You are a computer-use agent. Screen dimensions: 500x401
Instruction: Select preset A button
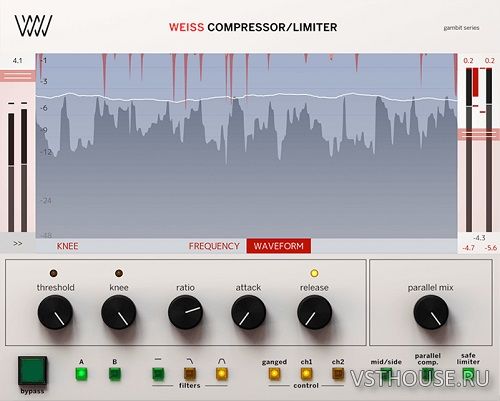(x=81, y=374)
